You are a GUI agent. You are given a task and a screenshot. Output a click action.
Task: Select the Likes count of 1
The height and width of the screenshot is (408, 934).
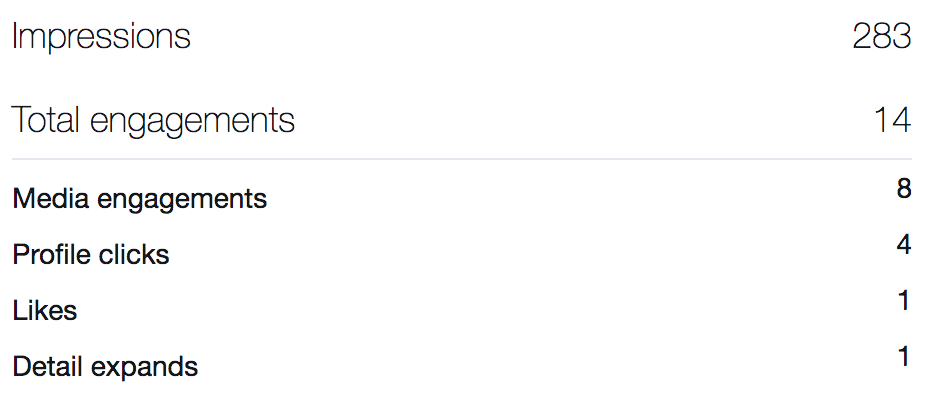click(x=905, y=300)
